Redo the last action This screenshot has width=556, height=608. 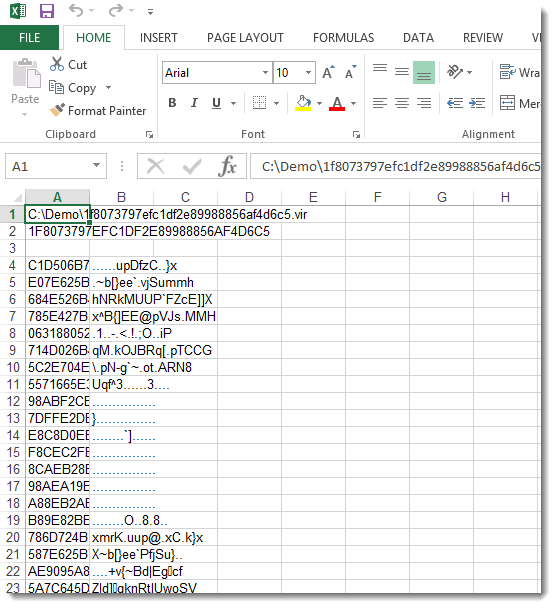click(116, 11)
